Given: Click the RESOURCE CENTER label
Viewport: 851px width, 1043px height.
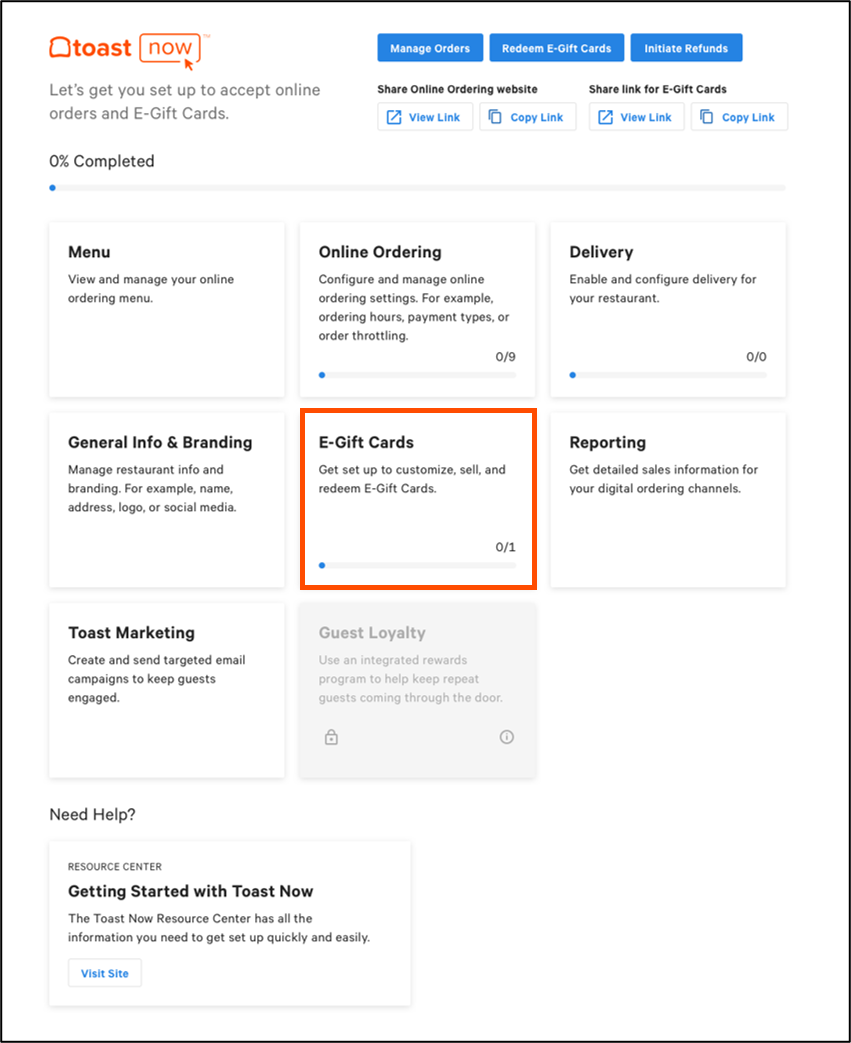Looking at the screenshot, I should pyautogui.click(x=114, y=867).
